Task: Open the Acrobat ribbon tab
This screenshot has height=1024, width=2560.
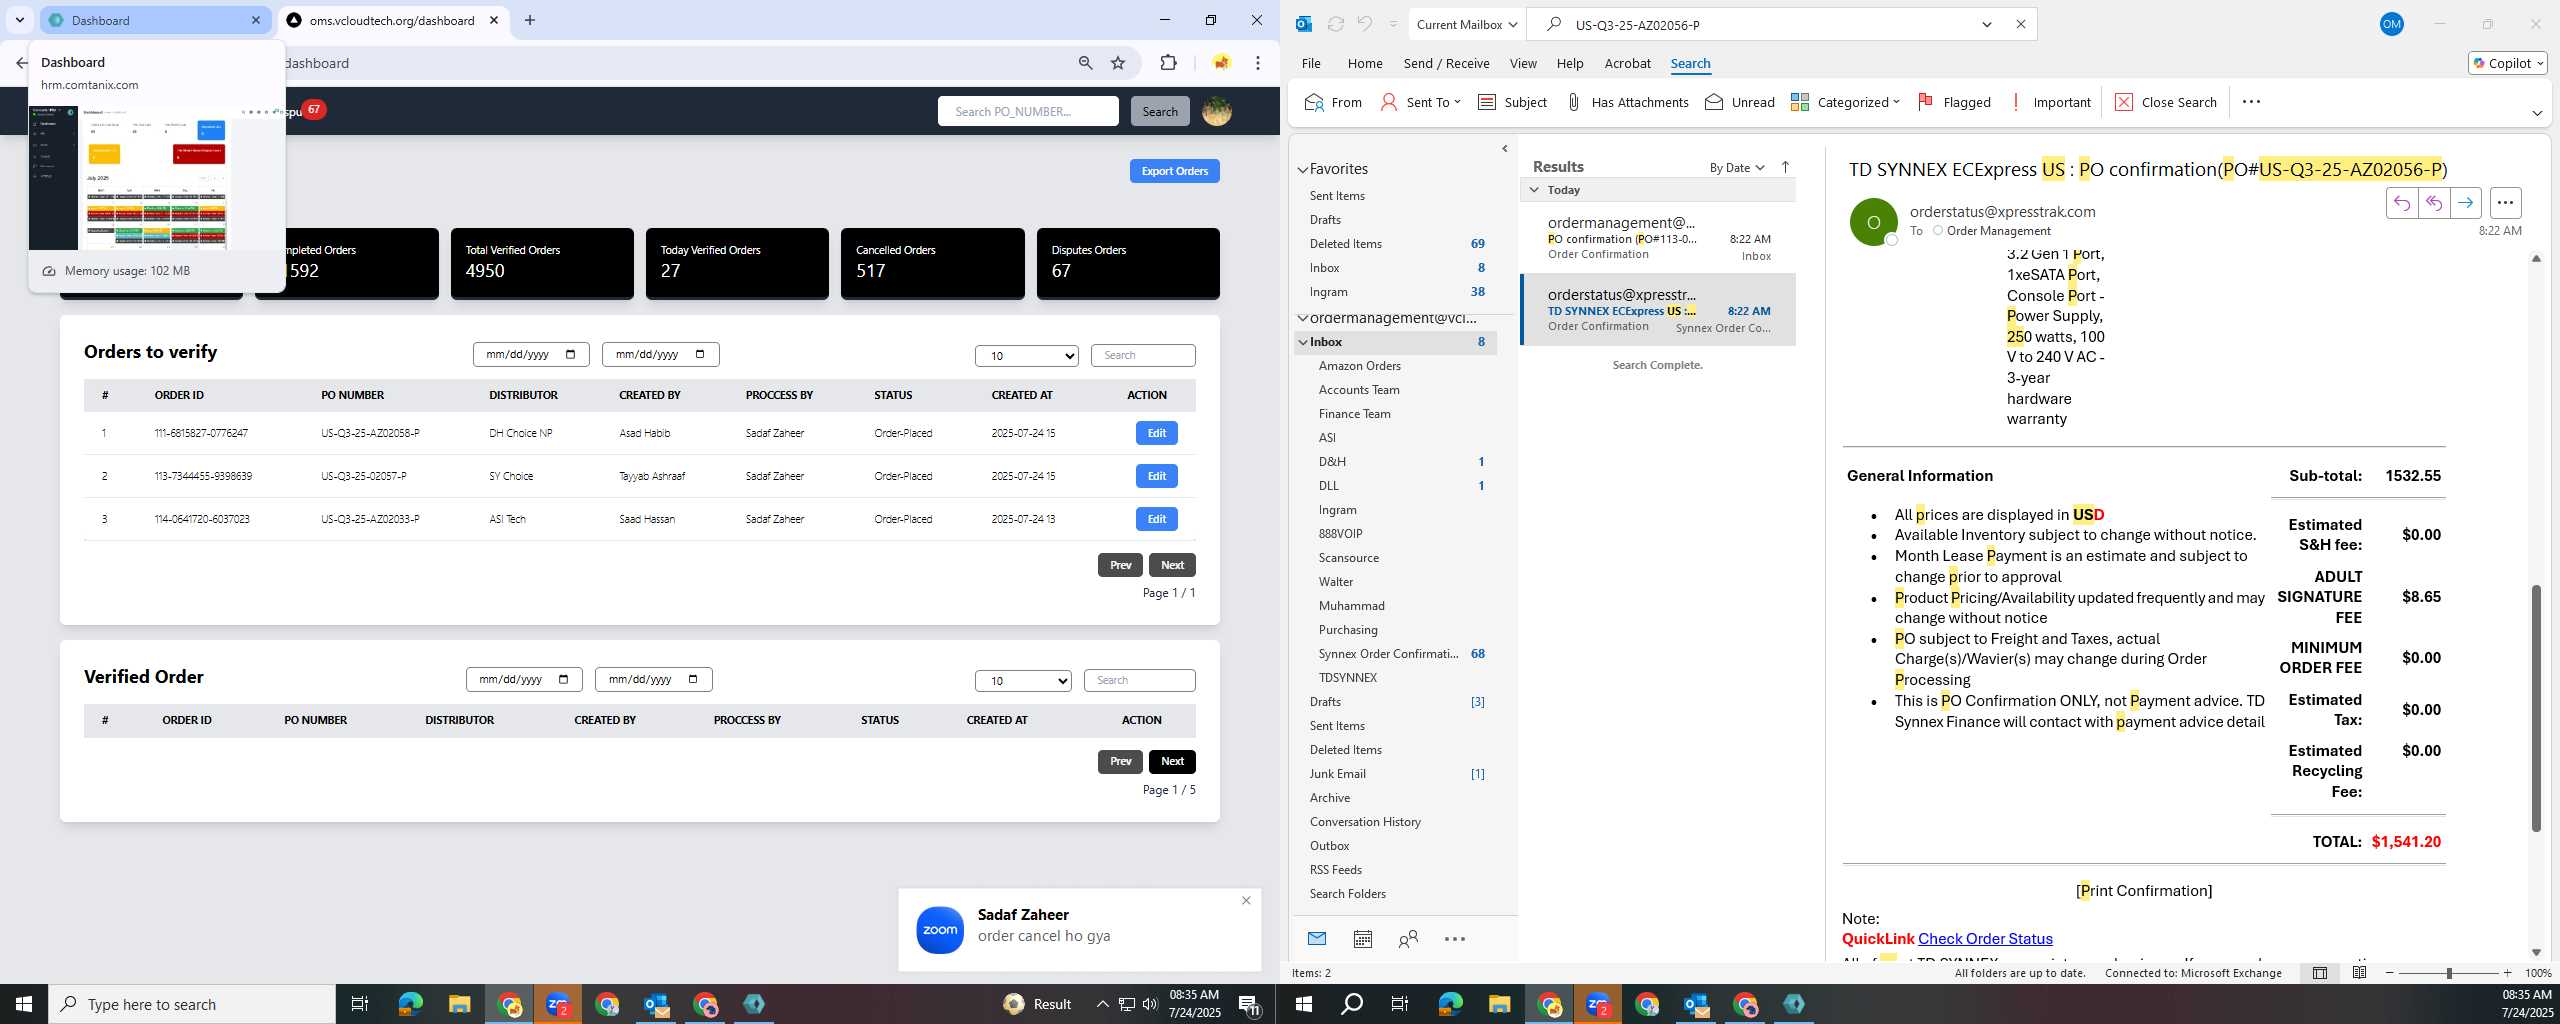Action: (1627, 63)
